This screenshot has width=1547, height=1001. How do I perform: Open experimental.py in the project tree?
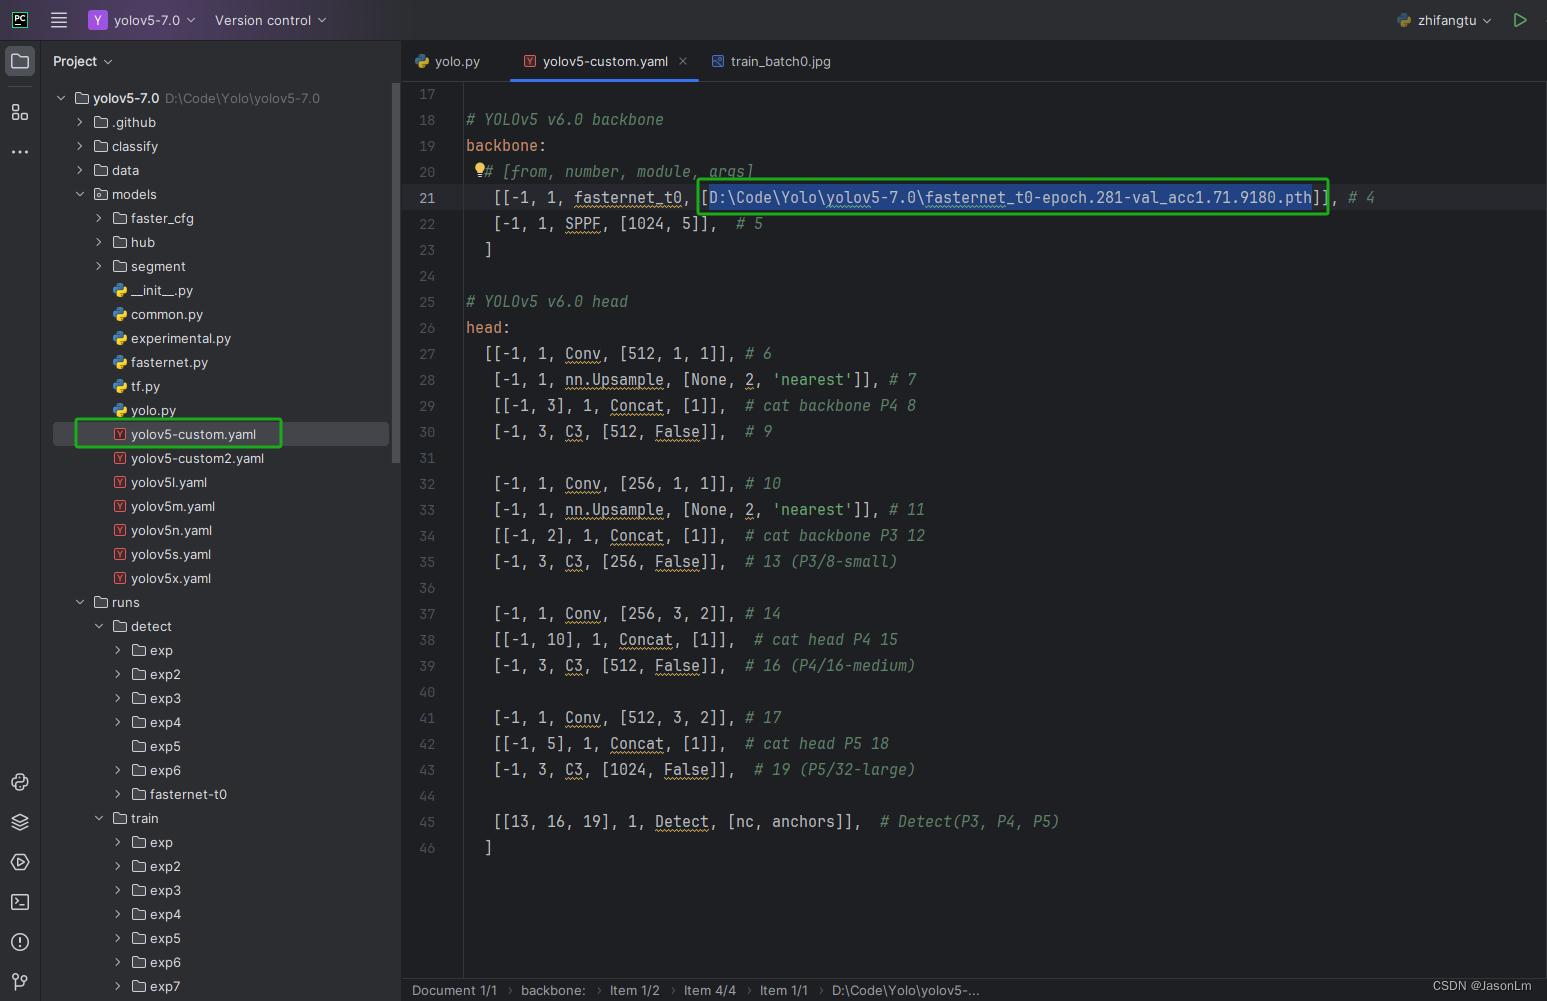point(181,338)
